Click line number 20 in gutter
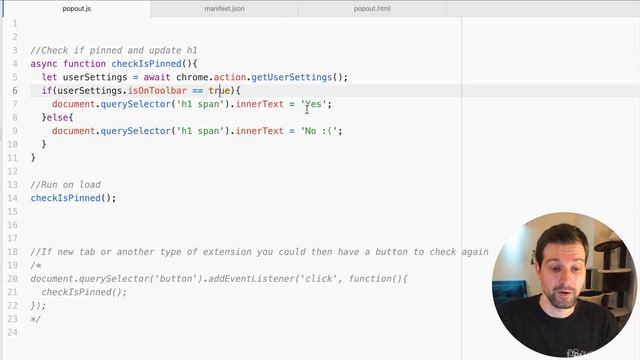 [13, 279]
